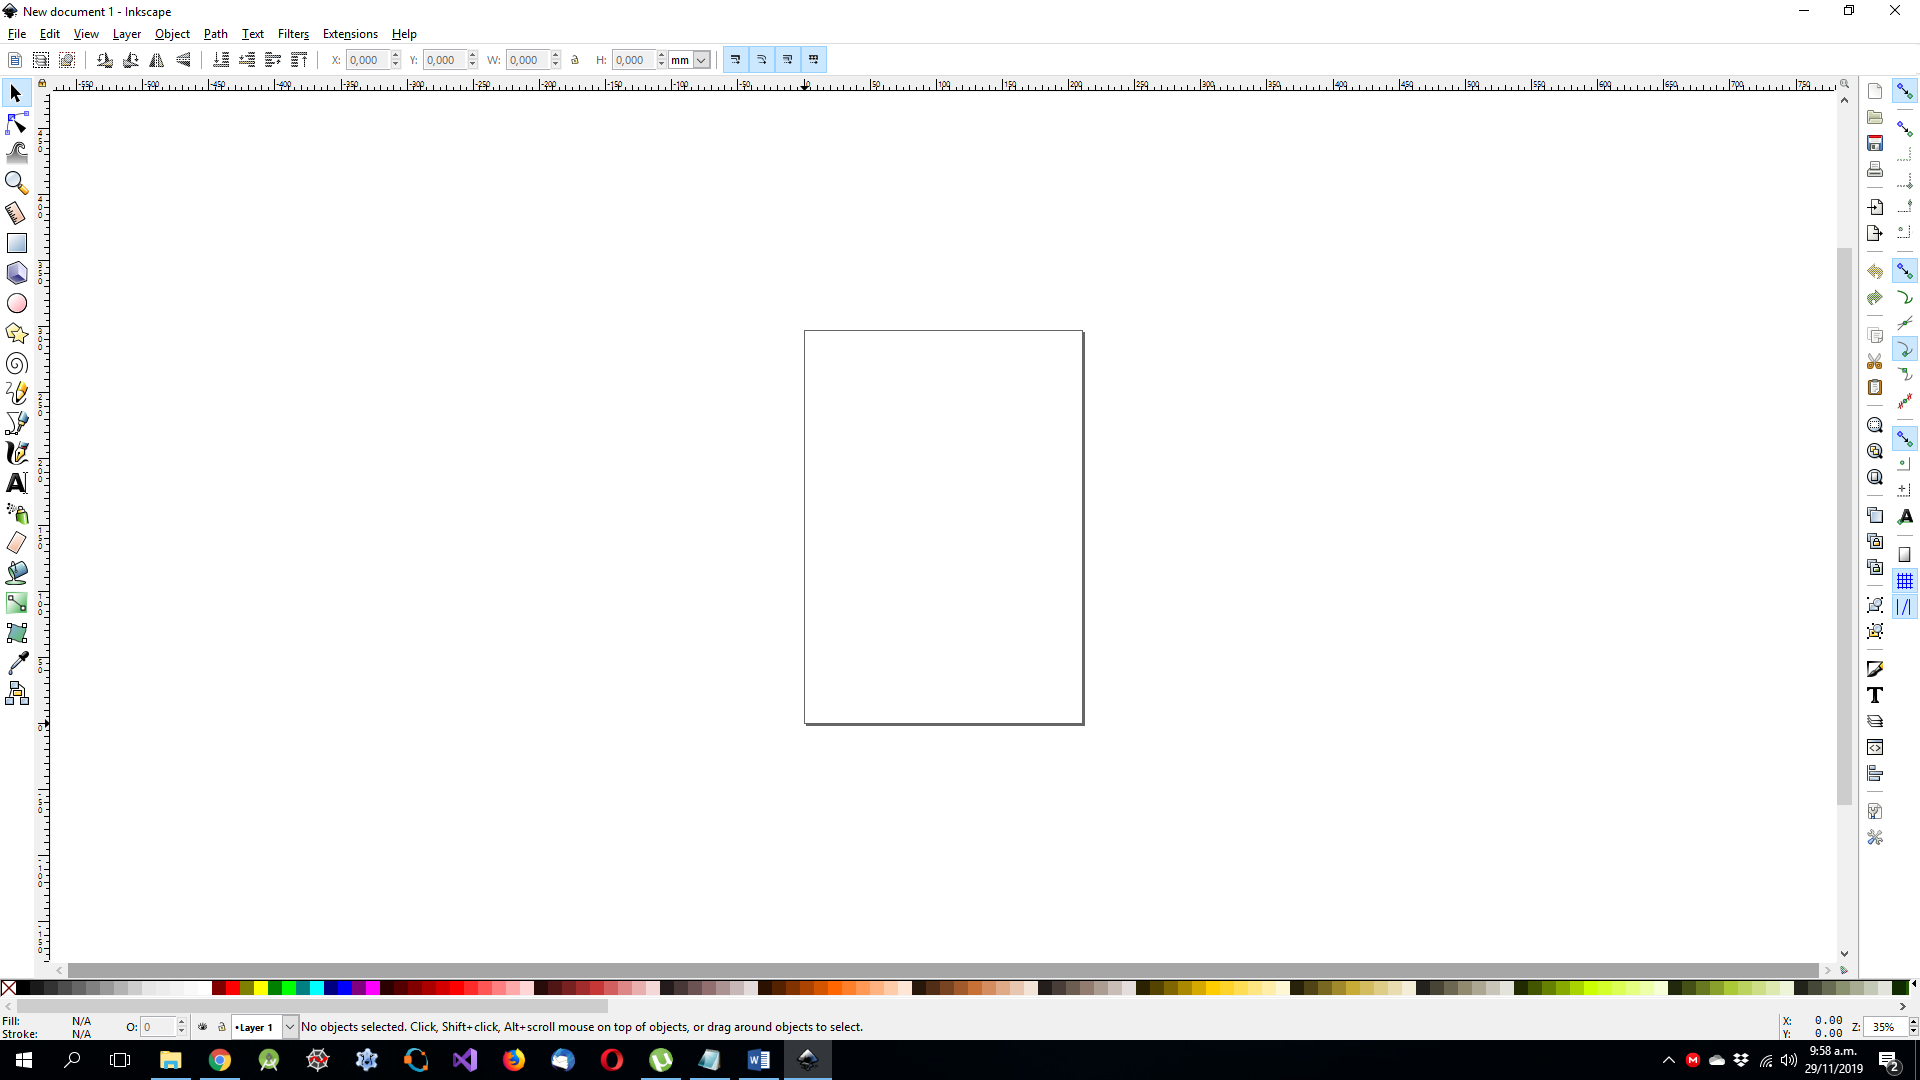Open the Extensions menu
1920x1080 pixels.
point(349,33)
